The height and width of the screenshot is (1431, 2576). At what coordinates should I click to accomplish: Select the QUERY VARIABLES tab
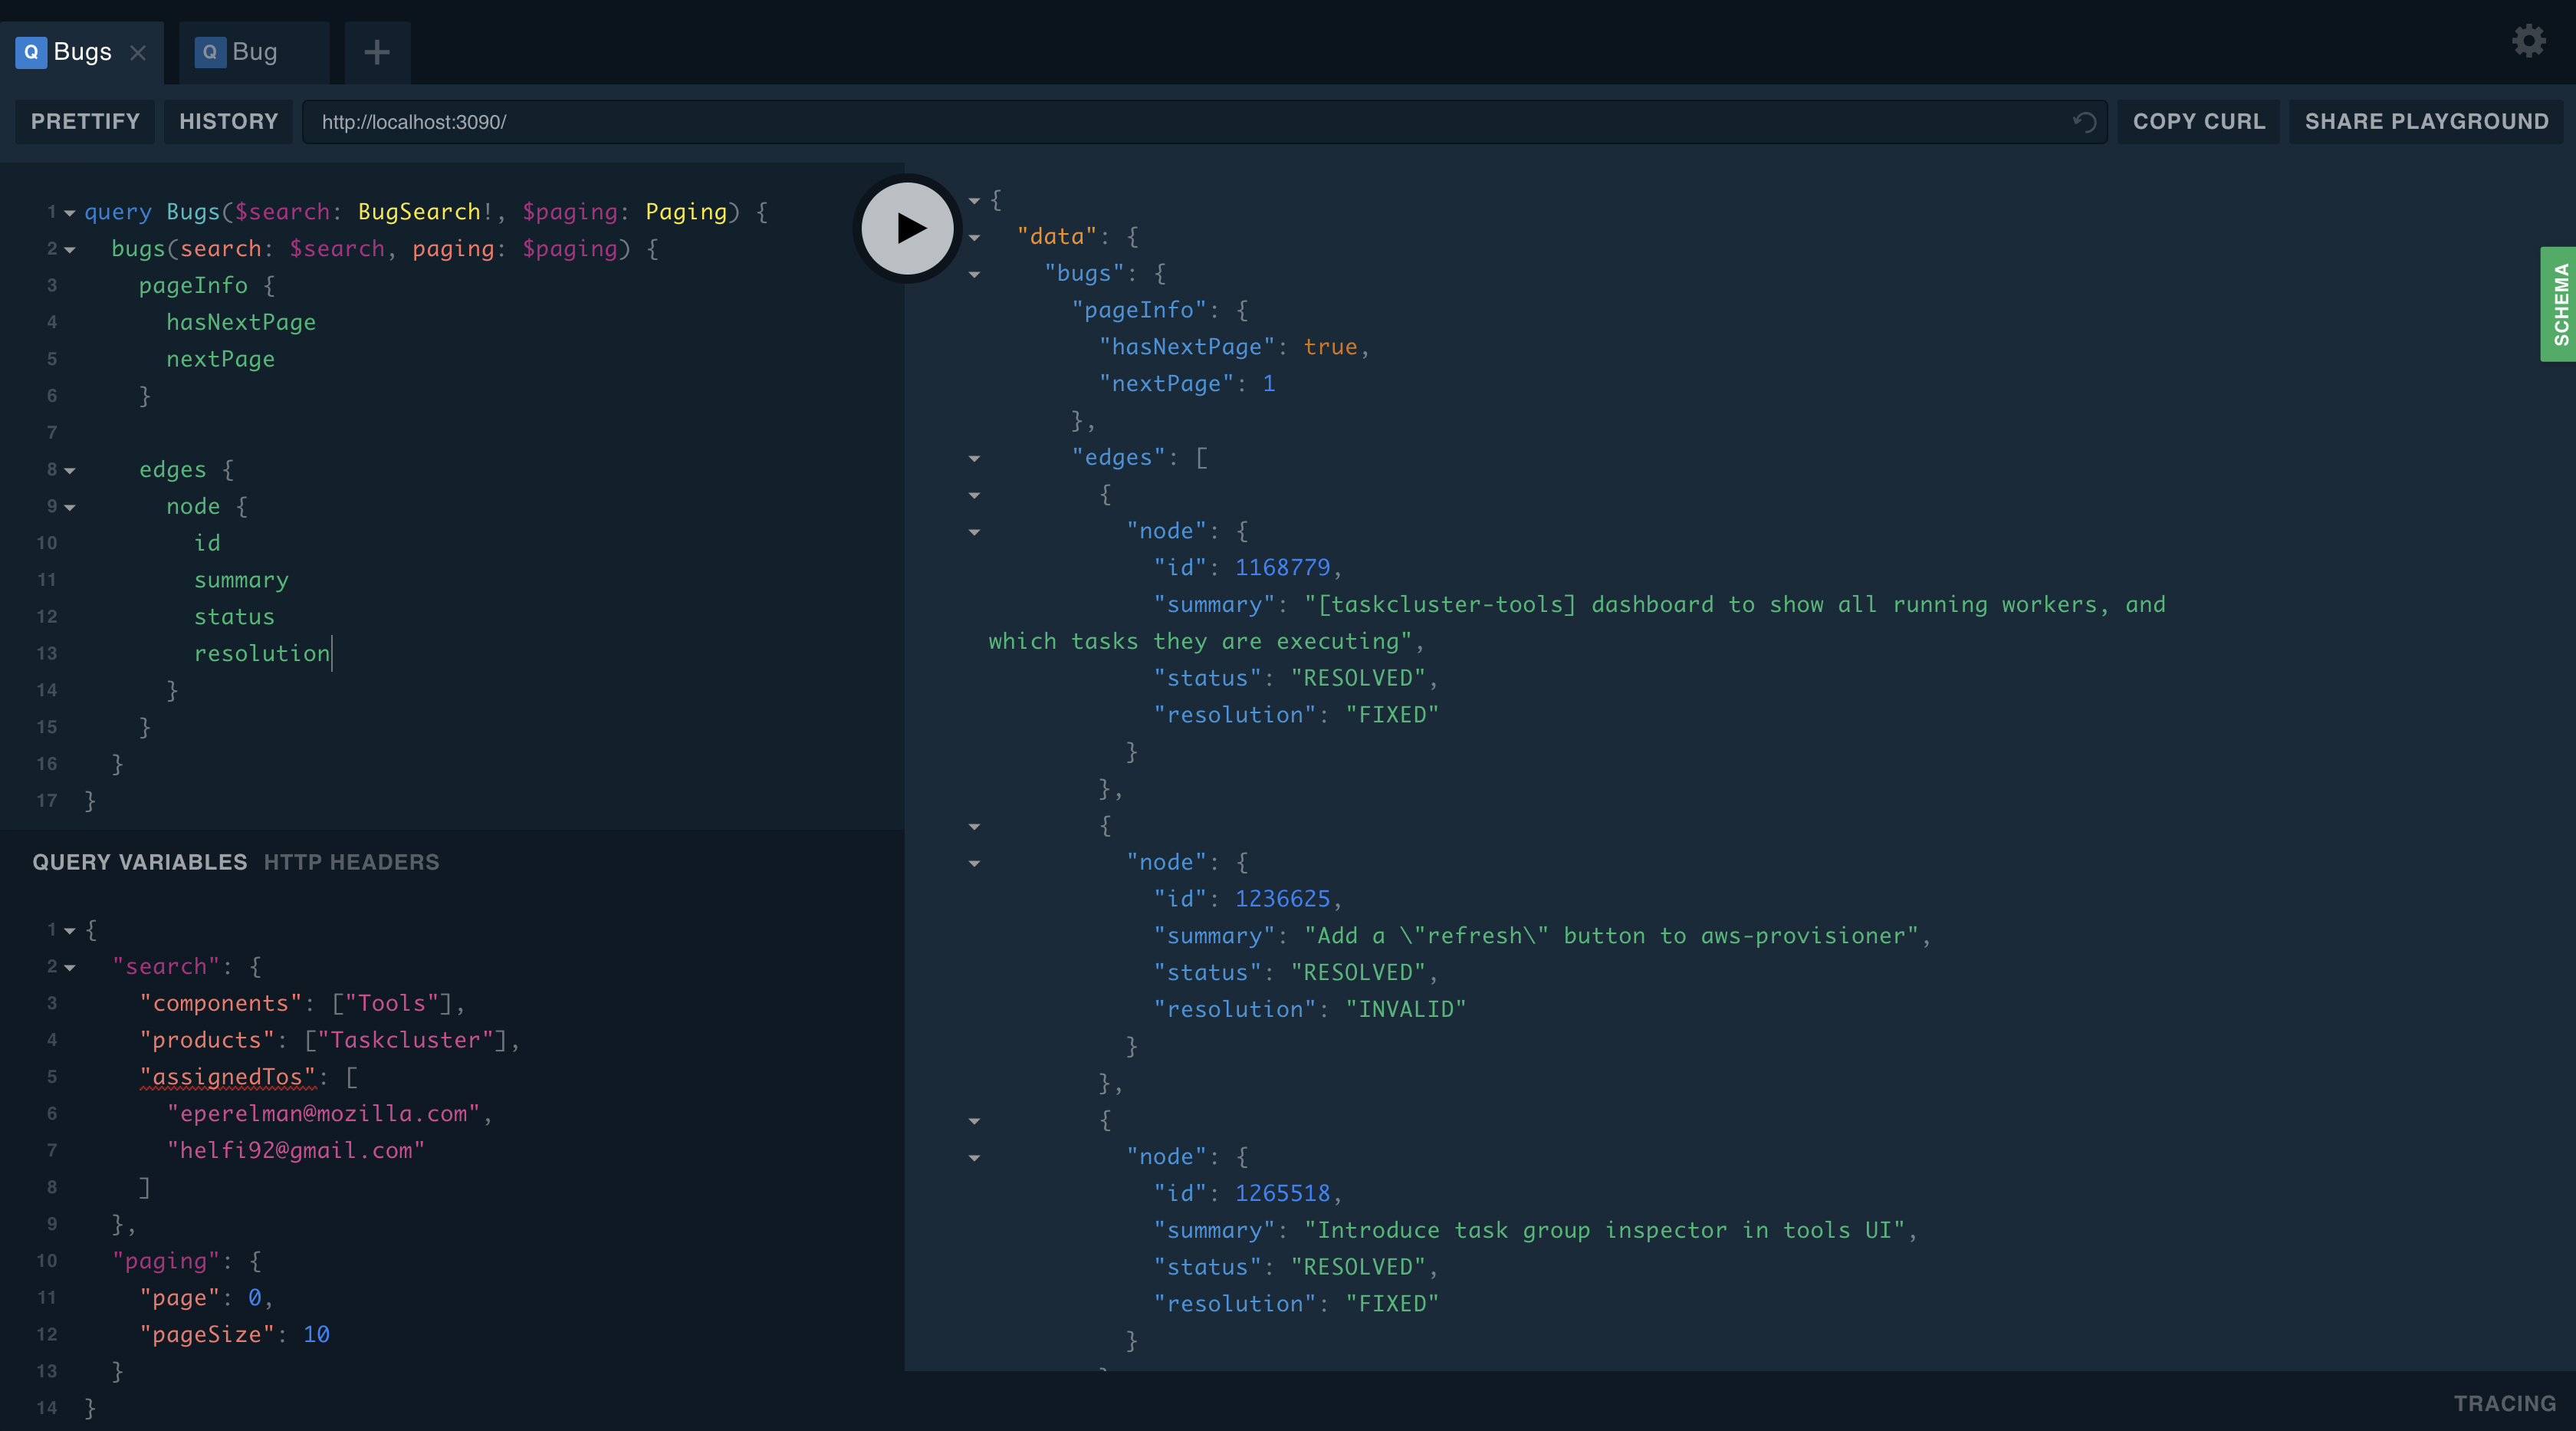click(139, 862)
